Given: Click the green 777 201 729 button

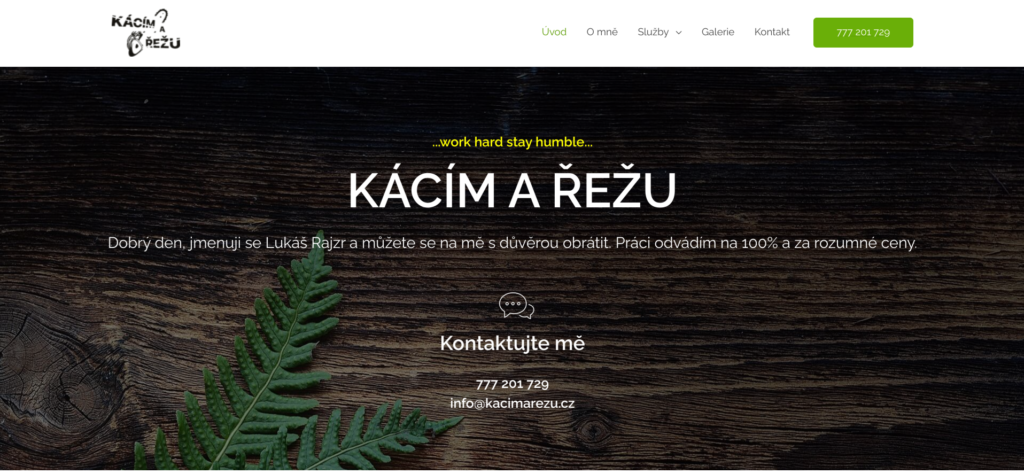Looking at the screenshot, I should [863, 33].
